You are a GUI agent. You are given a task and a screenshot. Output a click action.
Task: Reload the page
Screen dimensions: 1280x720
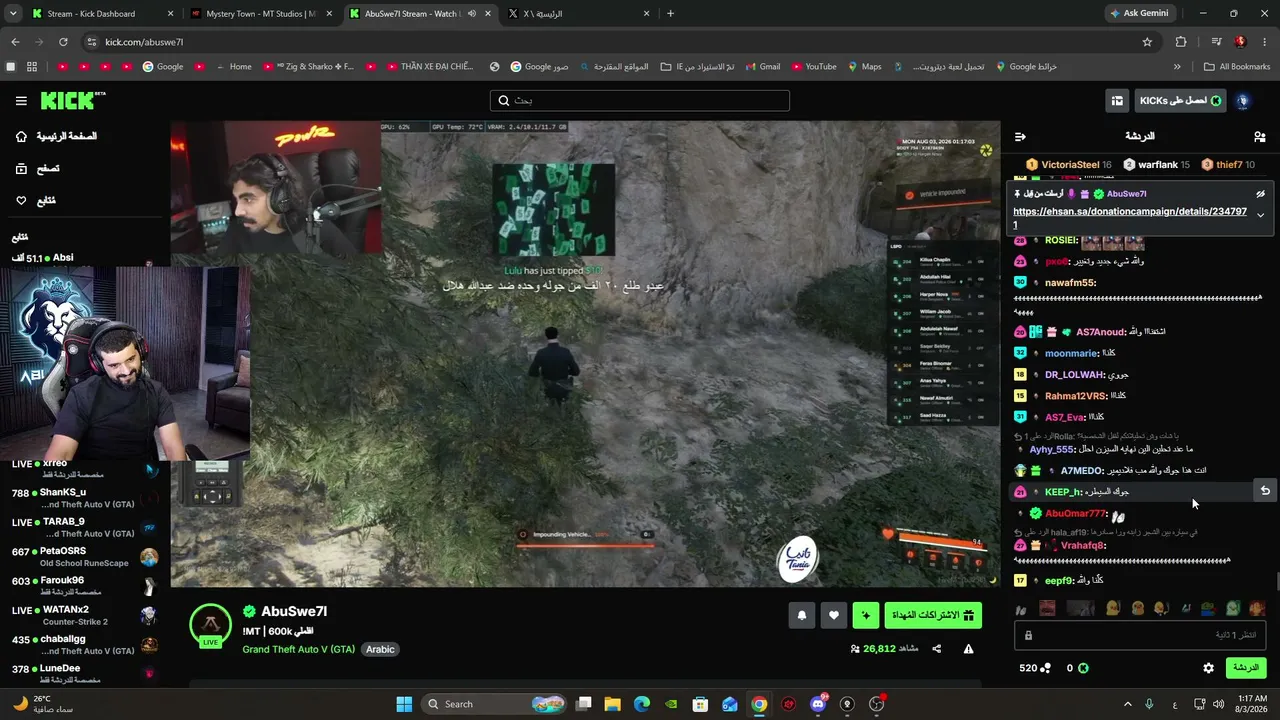point(63,42)
